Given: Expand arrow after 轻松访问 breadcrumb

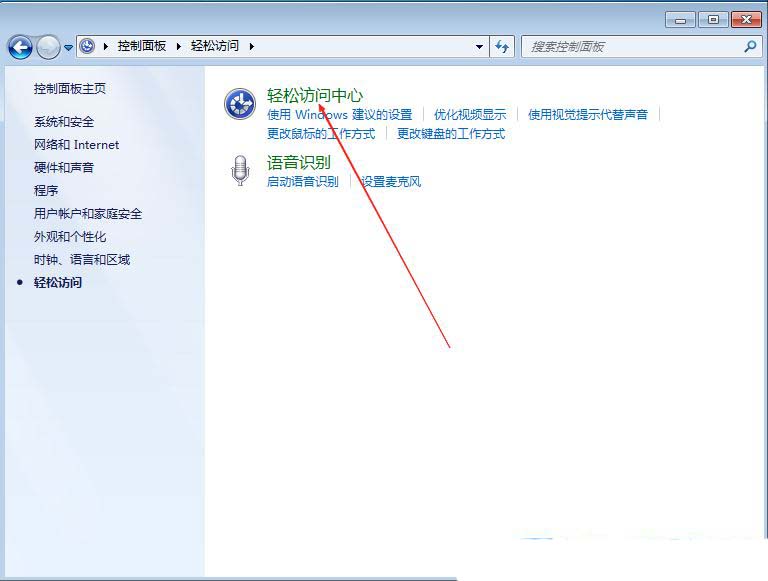Looking at the screenshot, I should pyautogui.click(x=252, y=47).
